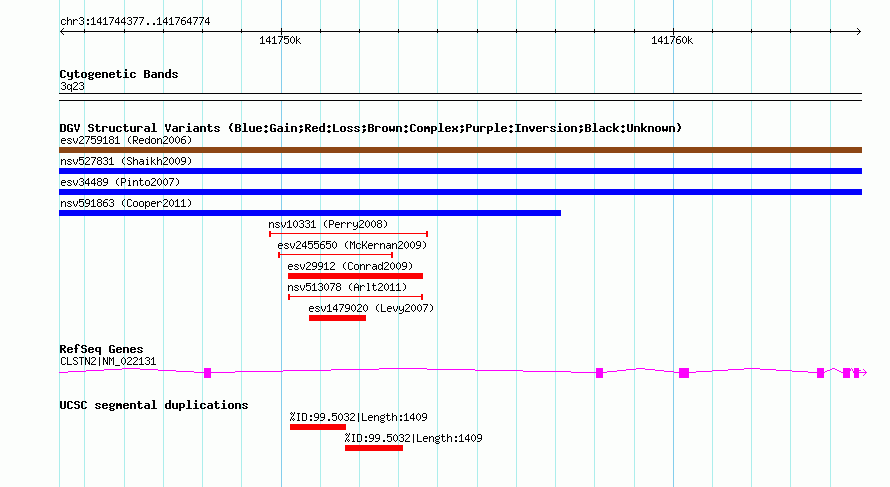
Task: Click the 3q23 cytogenetic band label
Action: click(x=72, y=86)
